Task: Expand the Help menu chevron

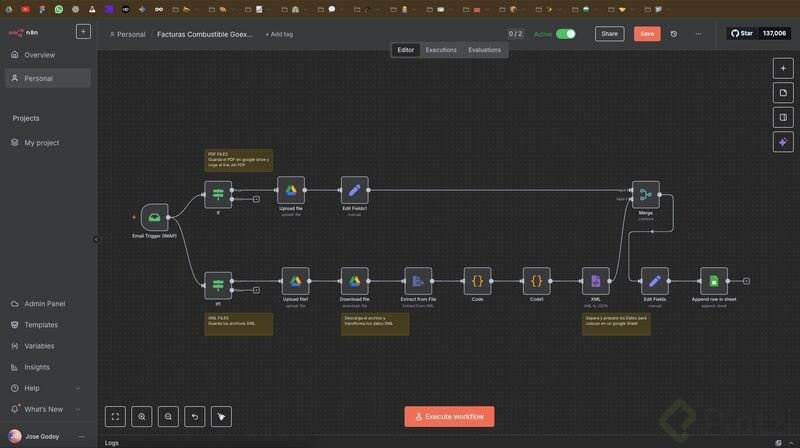Action: coord(78,388)
